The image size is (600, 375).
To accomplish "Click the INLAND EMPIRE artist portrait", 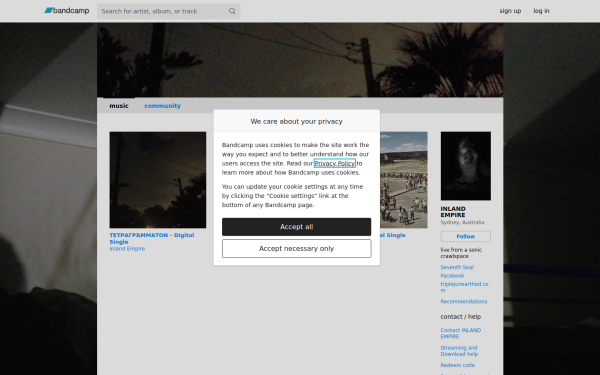I will [466, 166].
